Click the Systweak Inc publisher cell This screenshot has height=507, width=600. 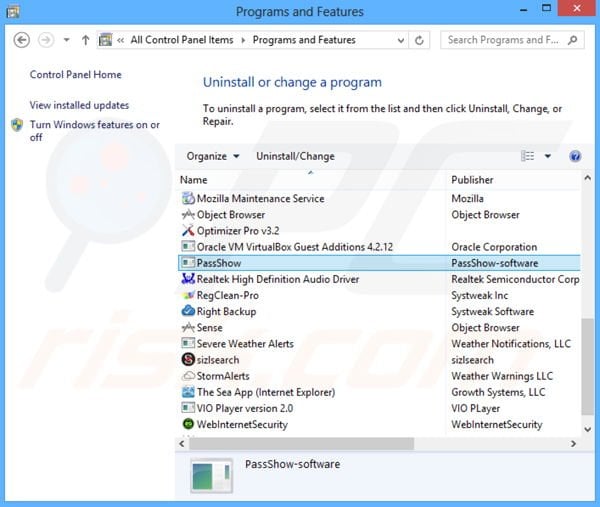pyautogui.click(x=479, y=295)
